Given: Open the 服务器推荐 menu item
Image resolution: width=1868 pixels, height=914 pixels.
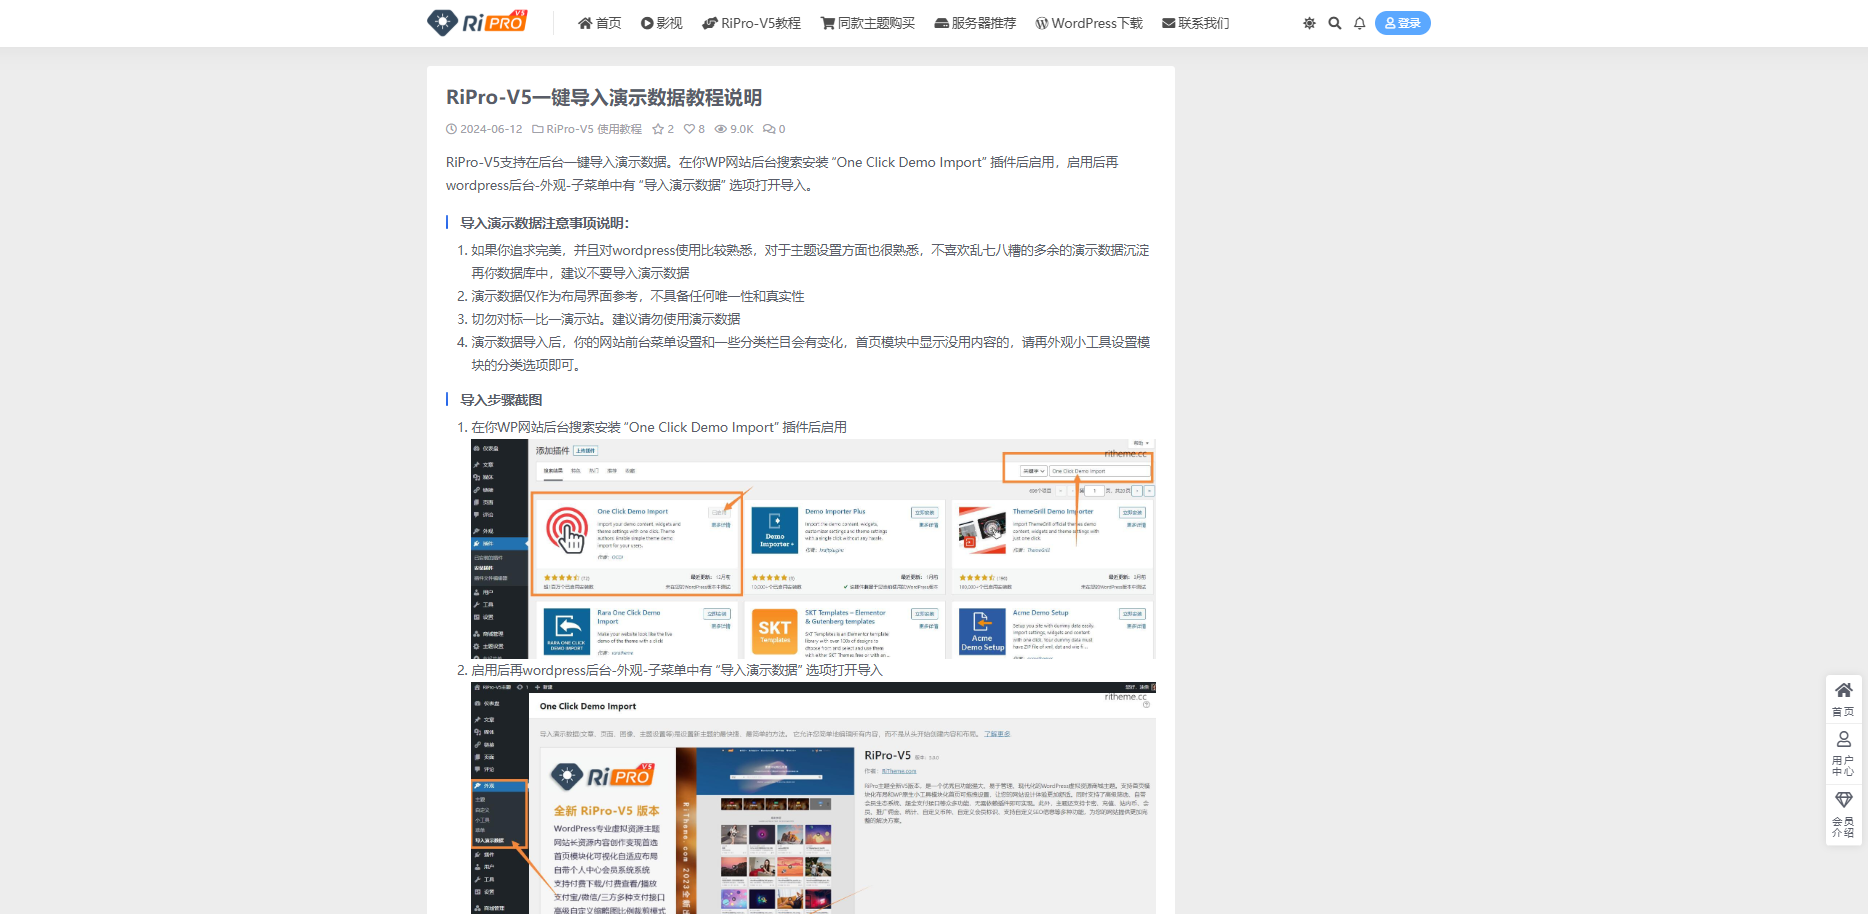Looking at the screenshot, I should (974, 23).
